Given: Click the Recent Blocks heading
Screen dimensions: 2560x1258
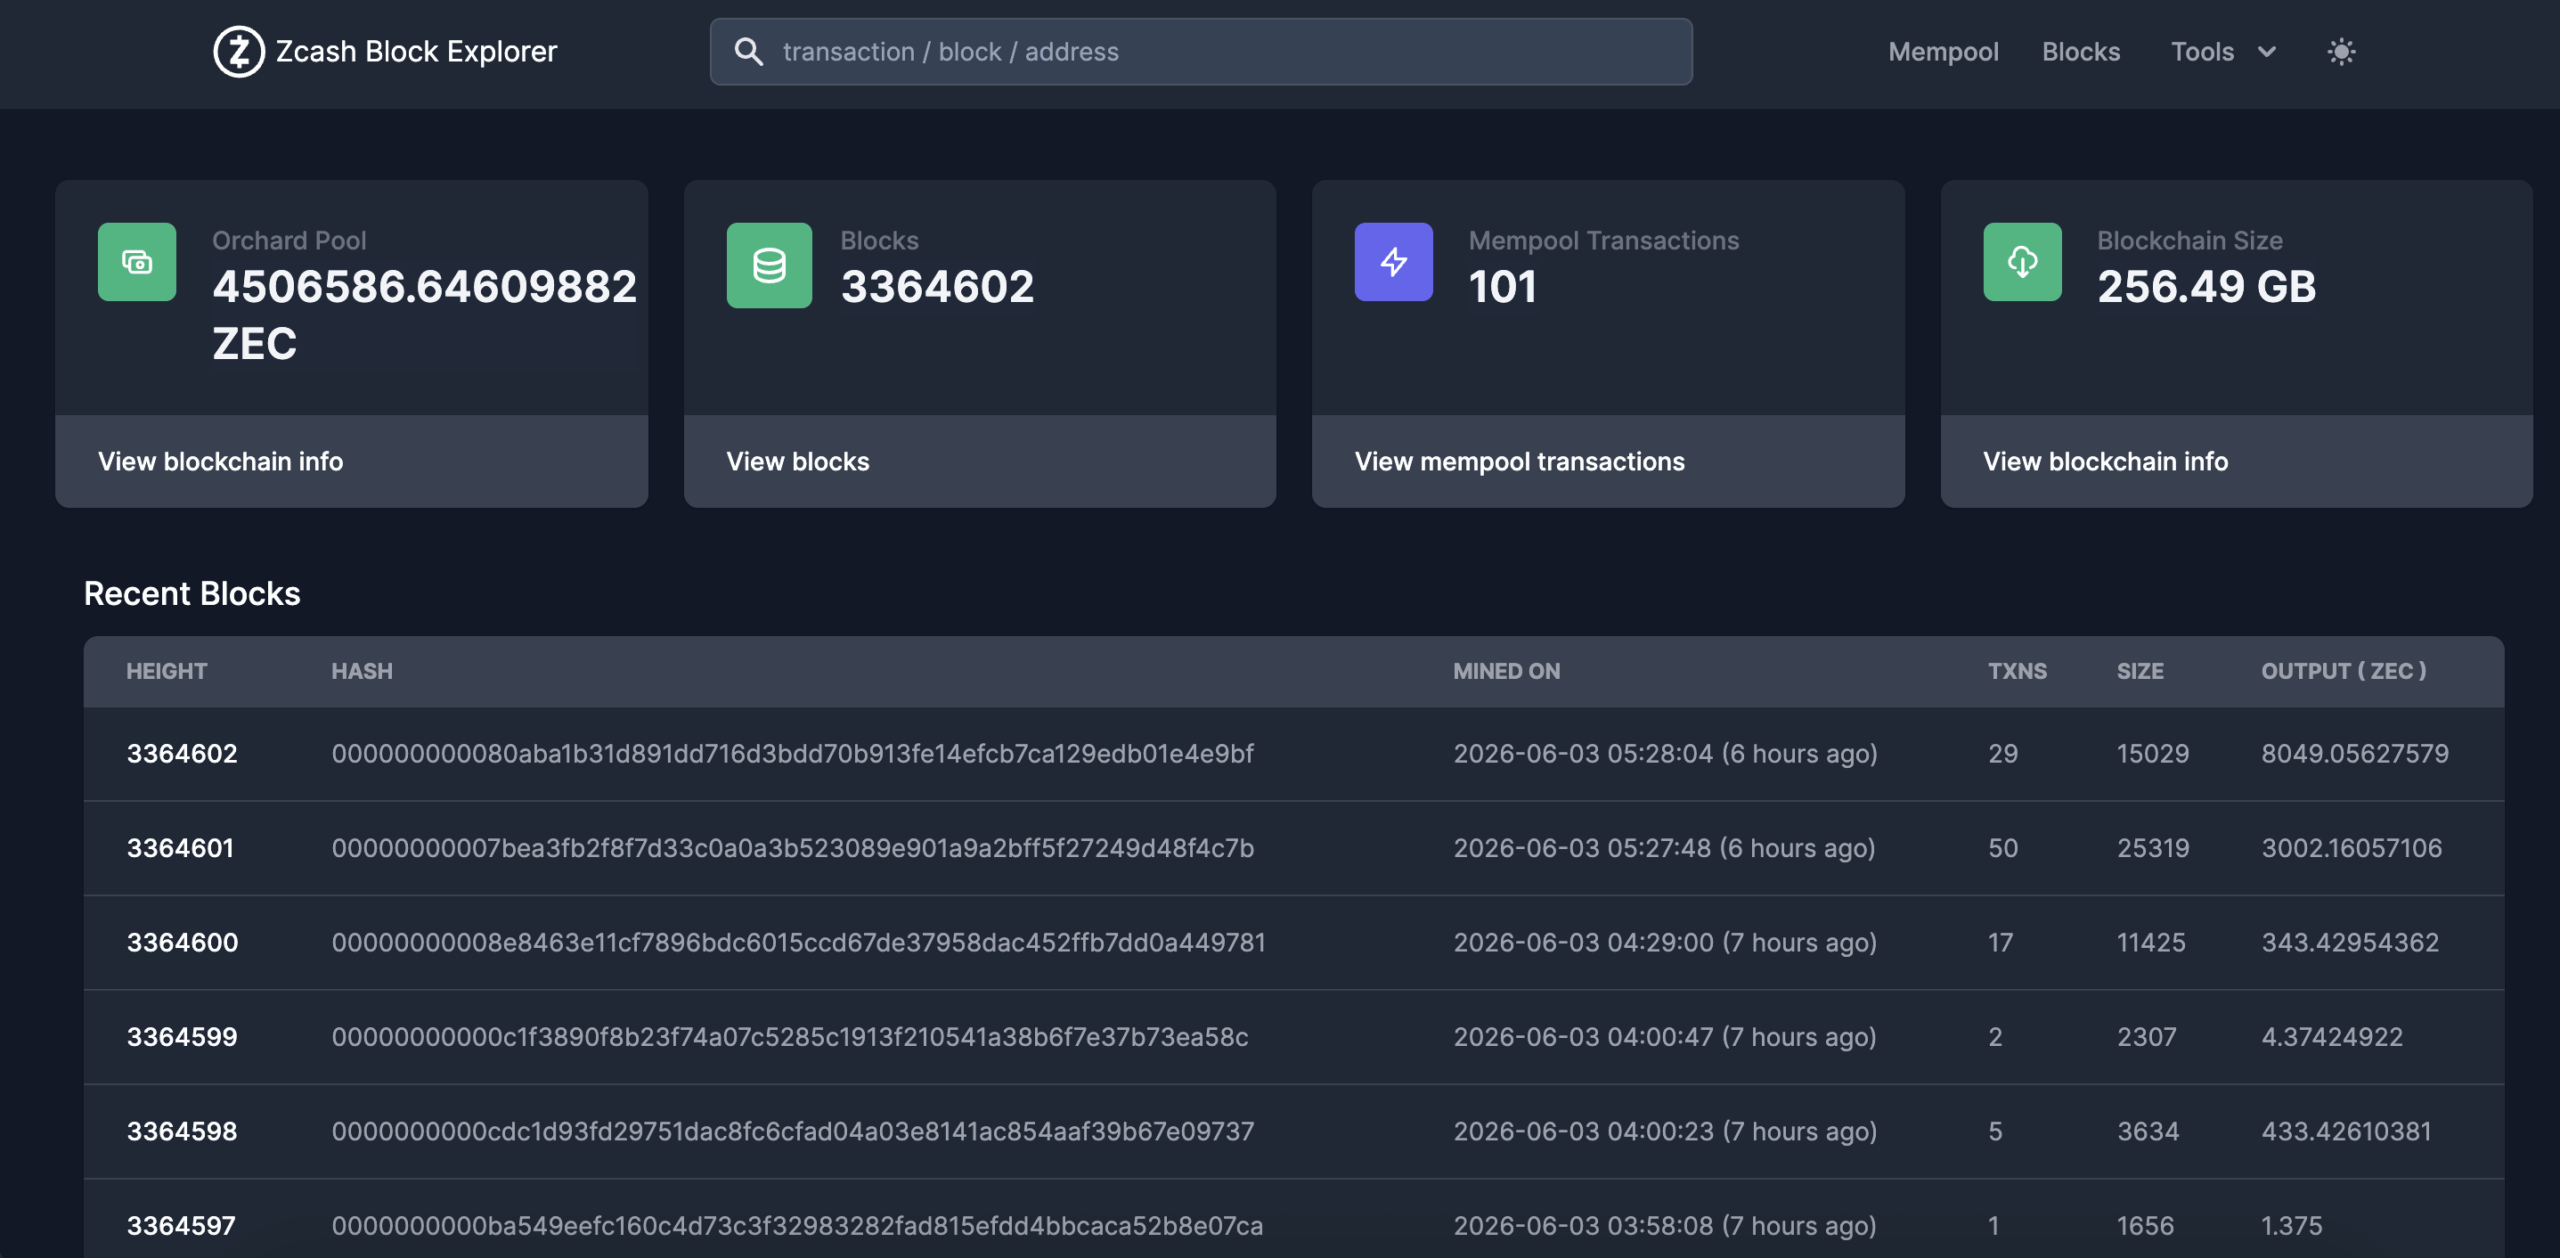Looking at the screenshot, I should tap(192, 594).
